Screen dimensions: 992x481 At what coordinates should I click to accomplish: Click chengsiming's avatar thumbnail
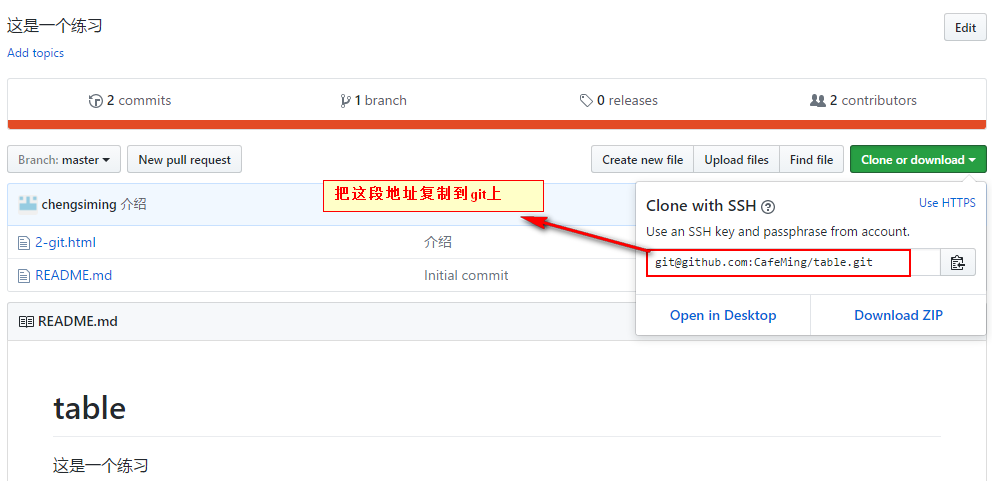point(28,204)
